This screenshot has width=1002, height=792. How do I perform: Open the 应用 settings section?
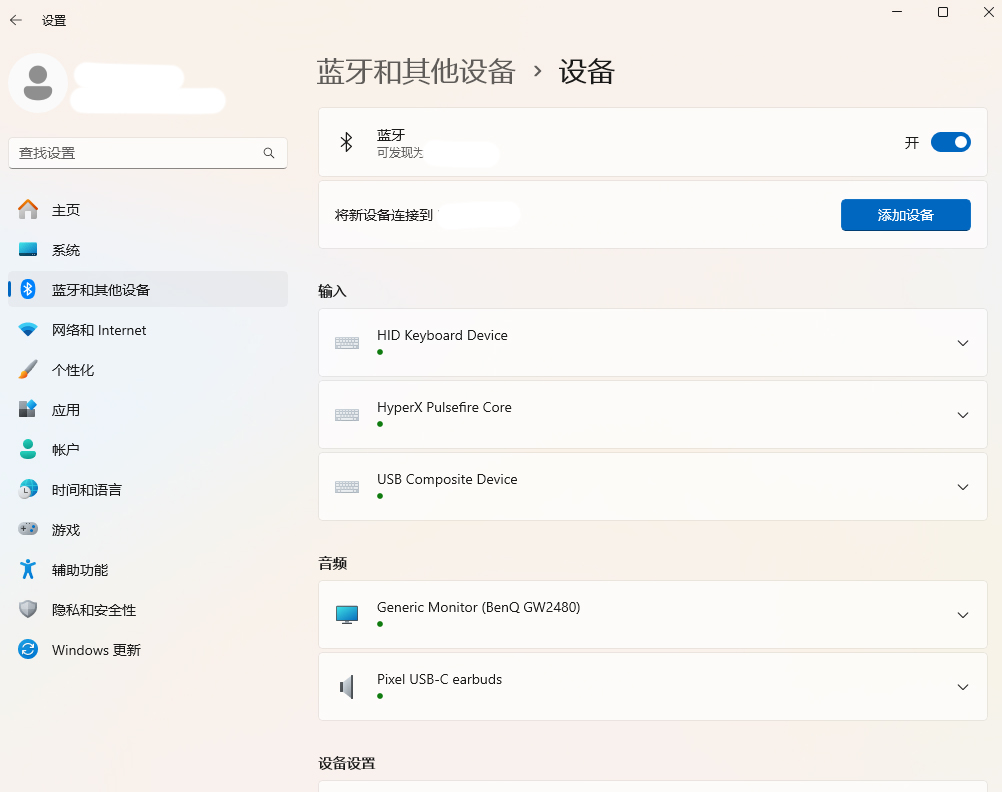[66, 410]
